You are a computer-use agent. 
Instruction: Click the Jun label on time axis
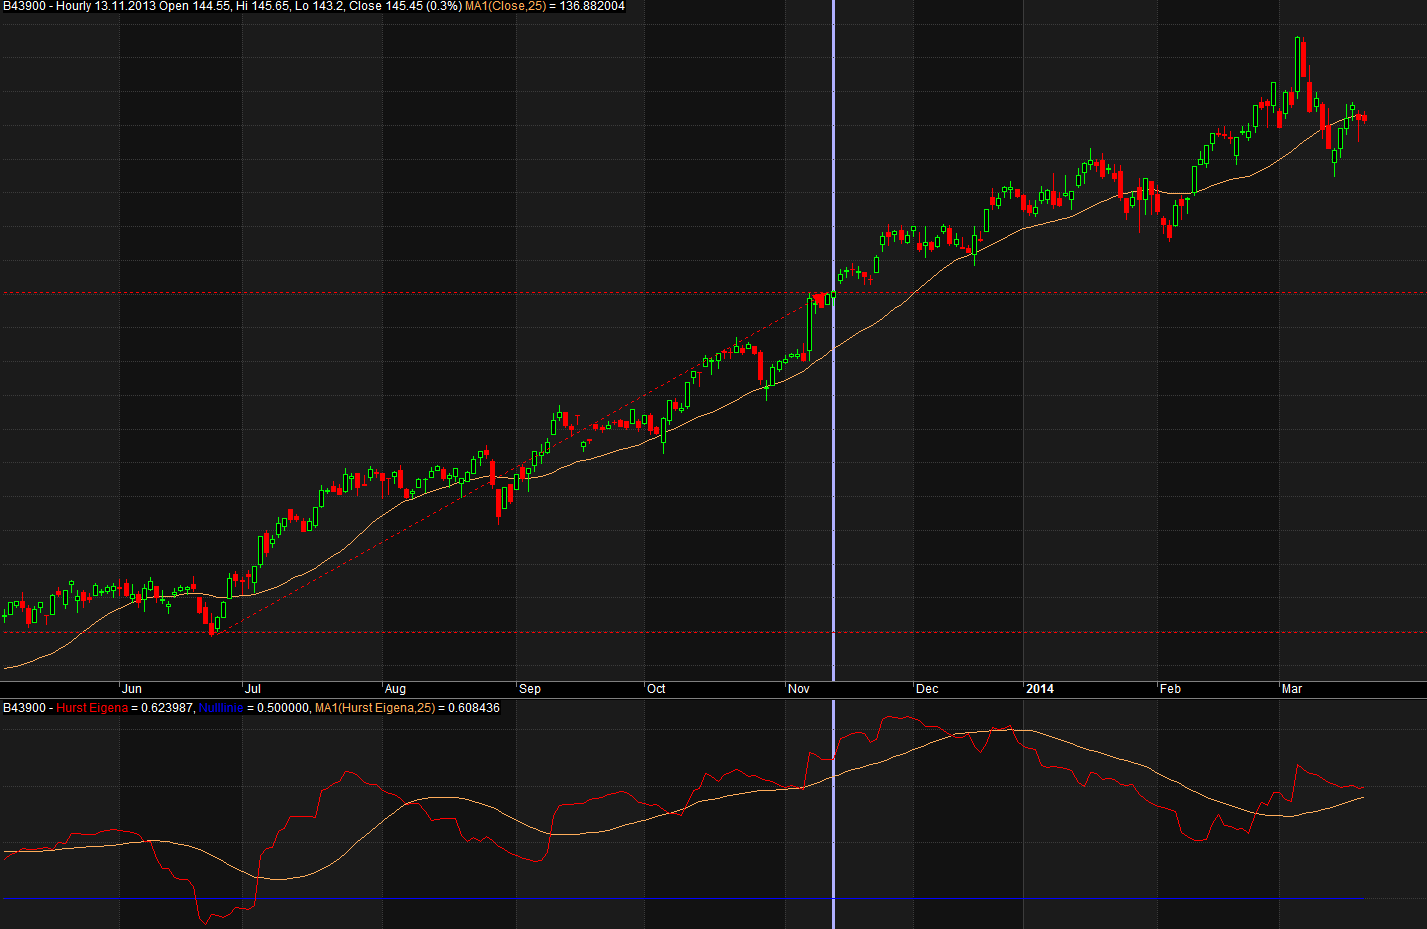[132, 689]
